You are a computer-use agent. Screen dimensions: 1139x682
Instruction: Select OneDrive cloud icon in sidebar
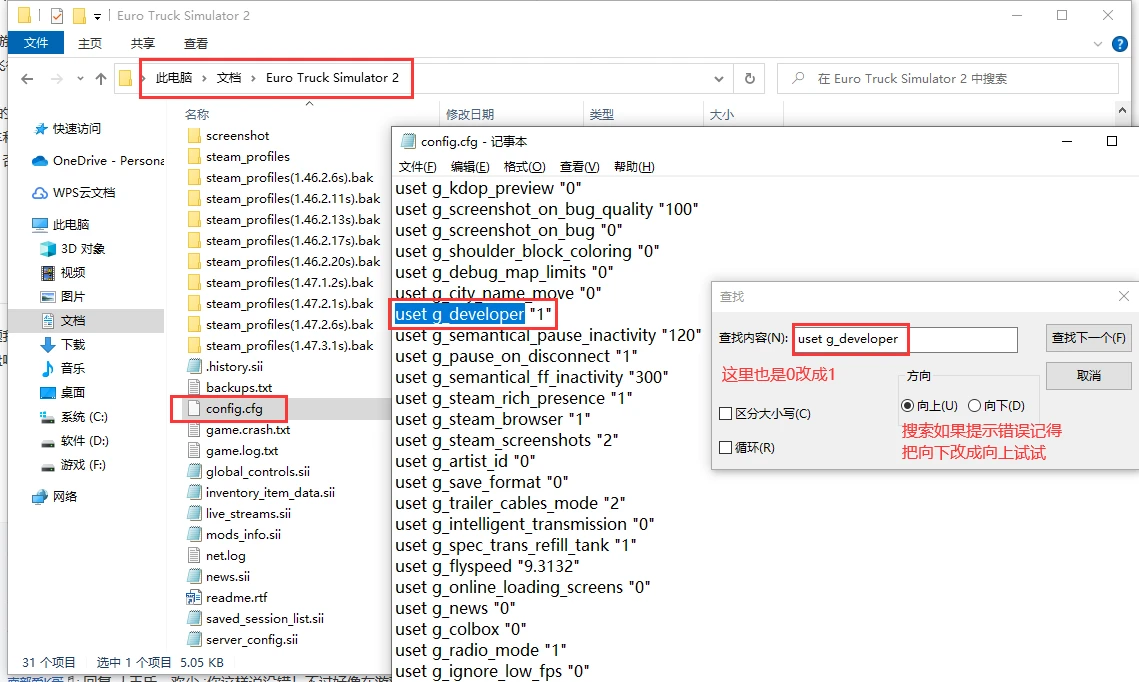pyautogui.click(x=40, y=161)
